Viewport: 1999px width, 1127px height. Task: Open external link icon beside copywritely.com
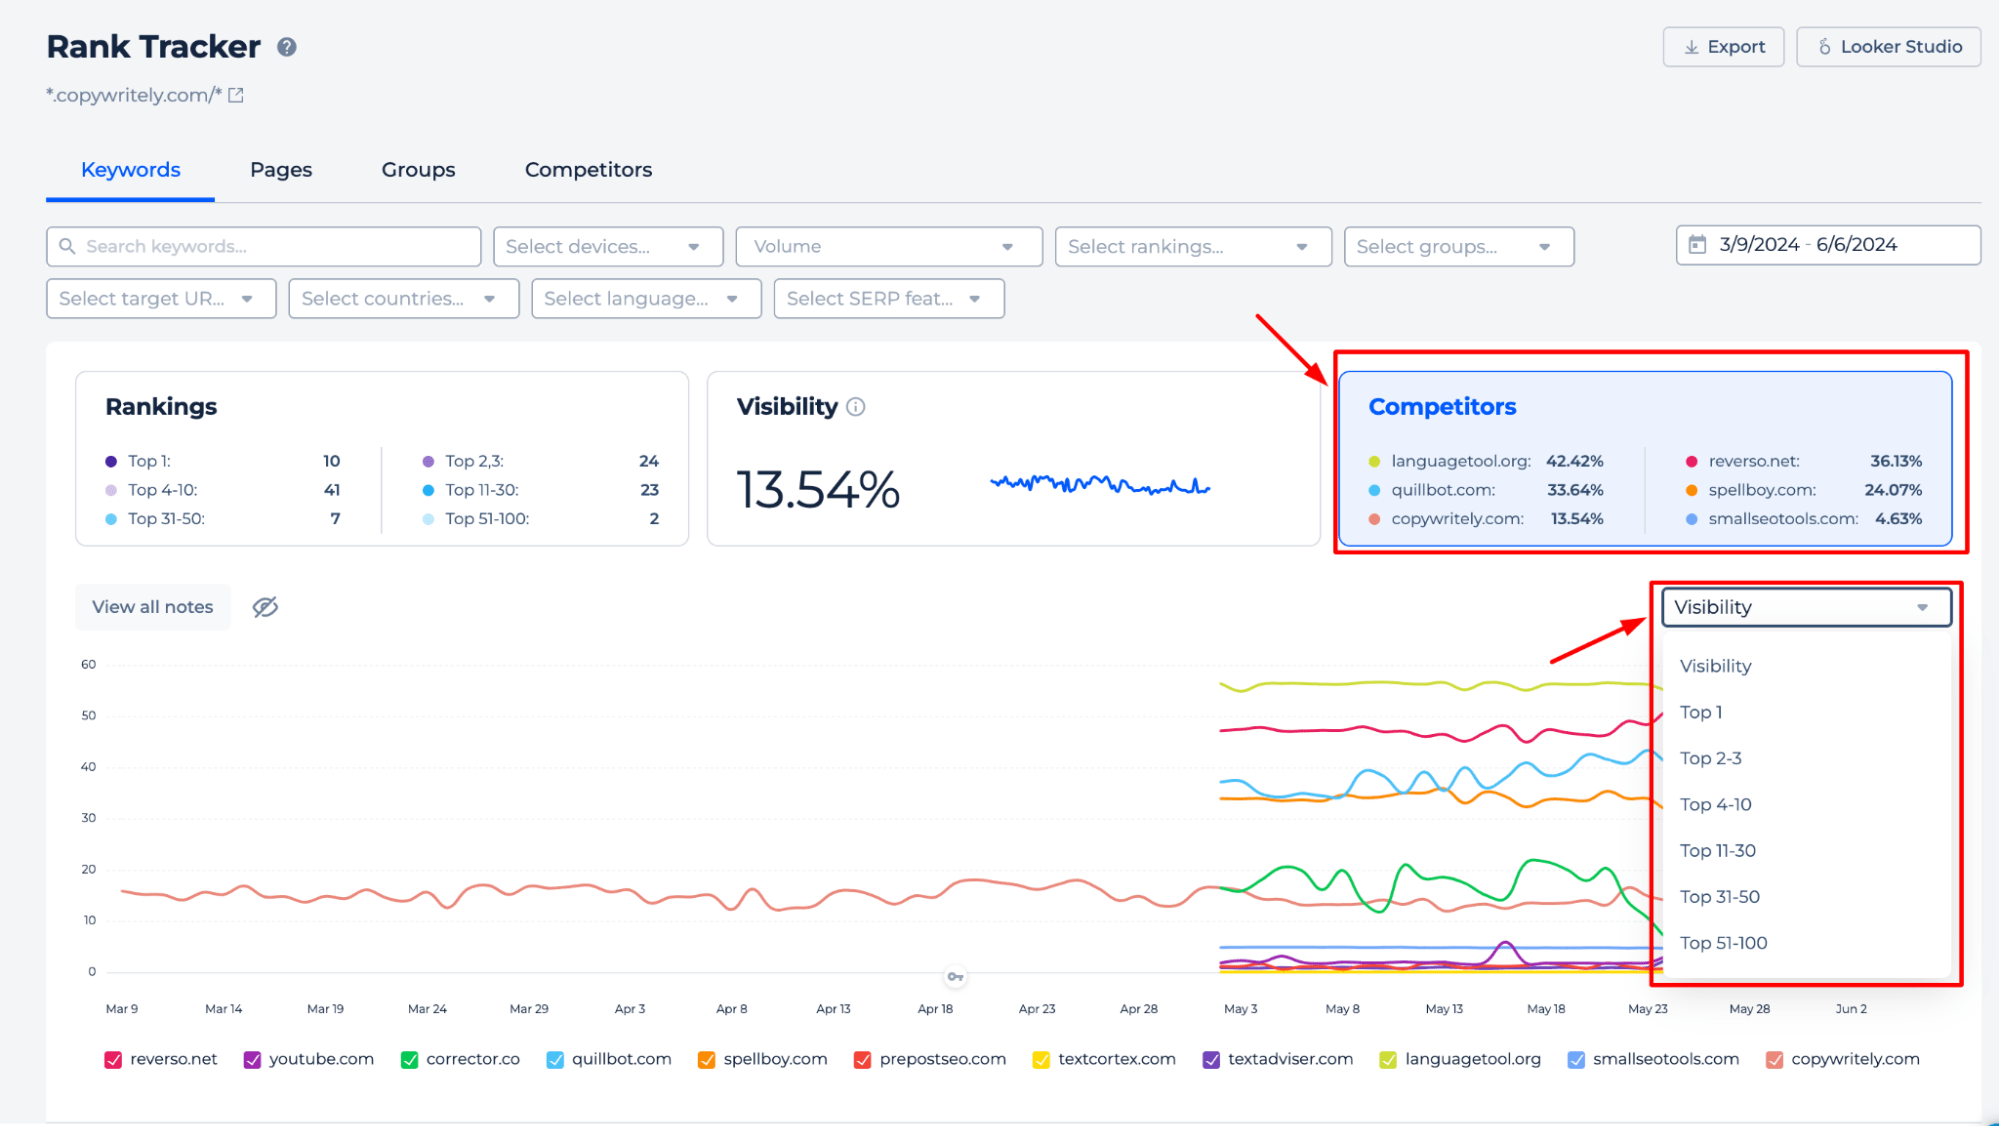click(x=236, y=95)
